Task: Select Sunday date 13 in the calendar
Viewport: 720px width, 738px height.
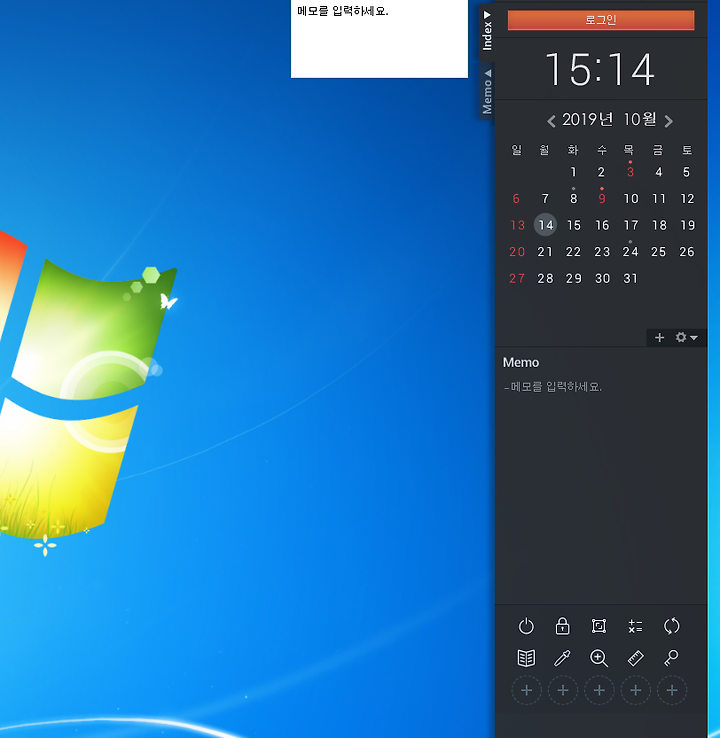Action: tap(517, 225)
